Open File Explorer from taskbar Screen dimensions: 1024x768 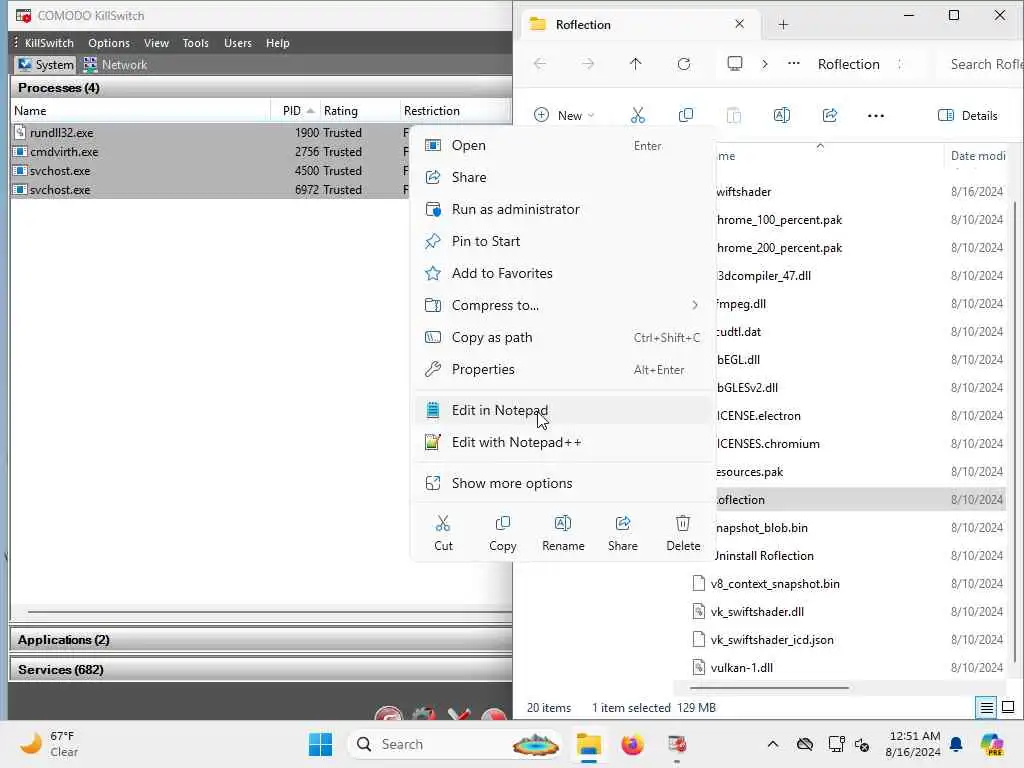pyautogui.click(x=588, y=744)
